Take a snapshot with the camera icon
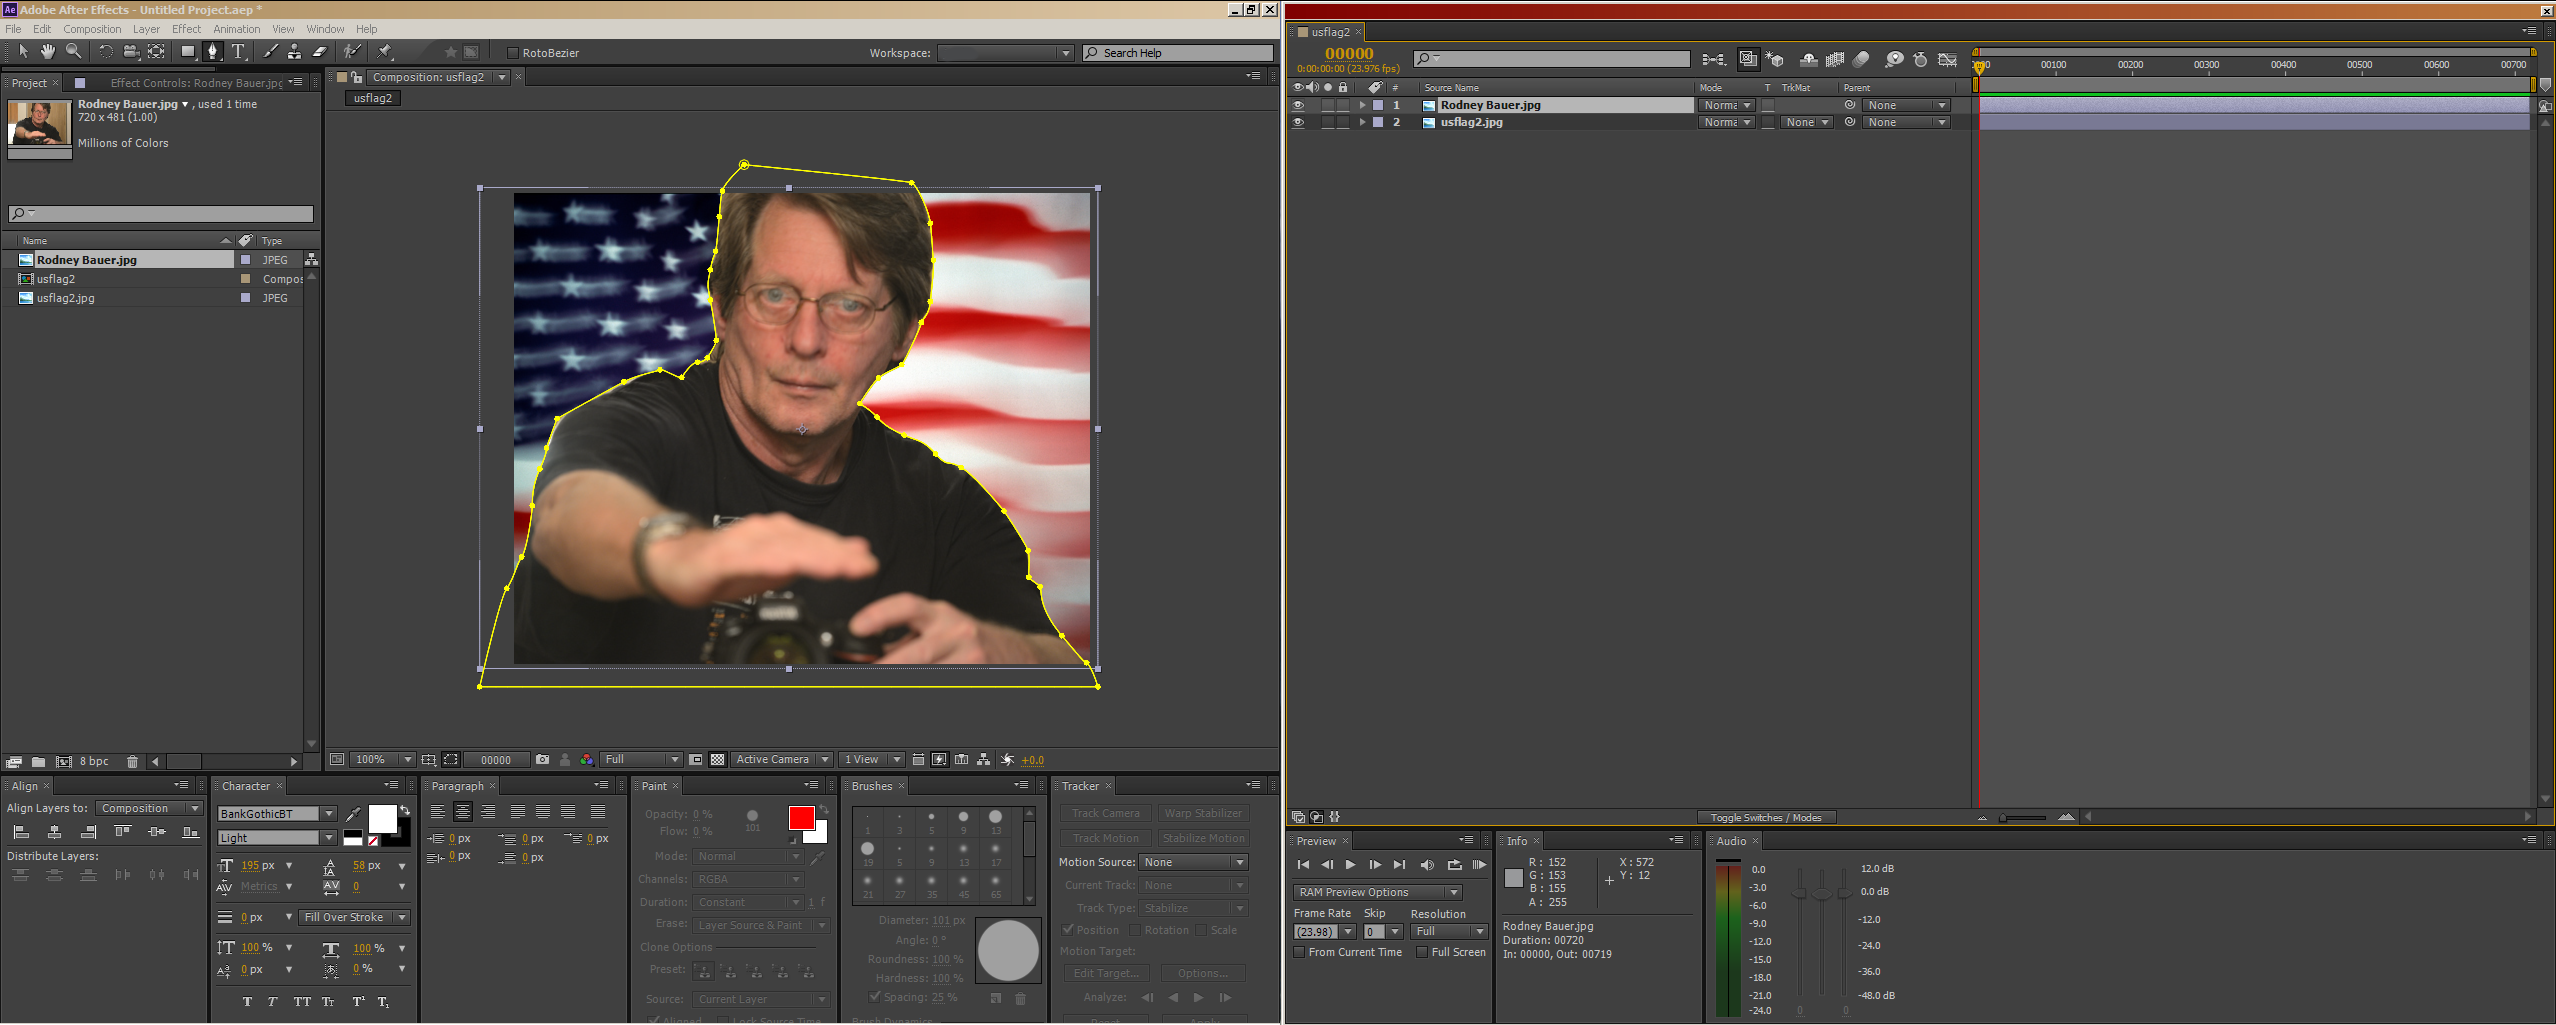The height and width of the screenshot is (1025, 2556). (x=542, y=760)
